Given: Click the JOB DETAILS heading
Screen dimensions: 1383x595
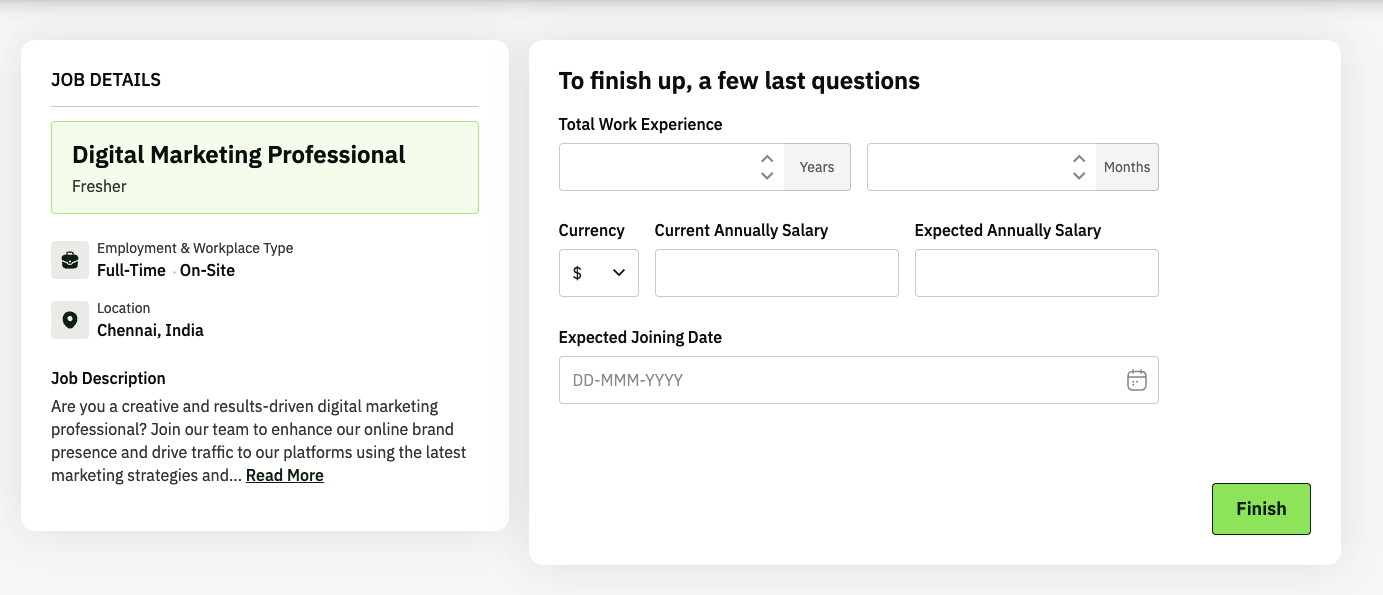Looking at the screenshot, I should [106, 80].
